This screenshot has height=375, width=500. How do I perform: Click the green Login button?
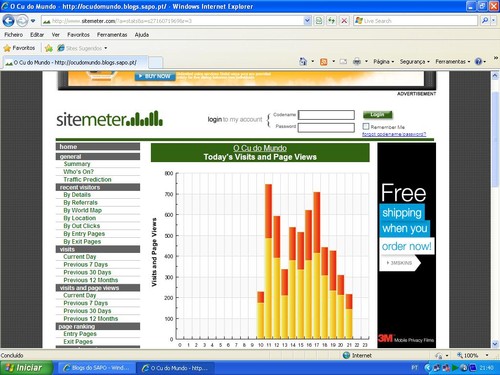coord(377,115)
